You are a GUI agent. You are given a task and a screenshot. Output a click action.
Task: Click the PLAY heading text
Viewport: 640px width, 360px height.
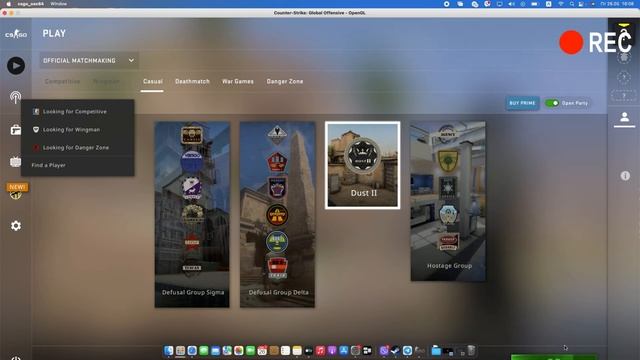point(54,33)
